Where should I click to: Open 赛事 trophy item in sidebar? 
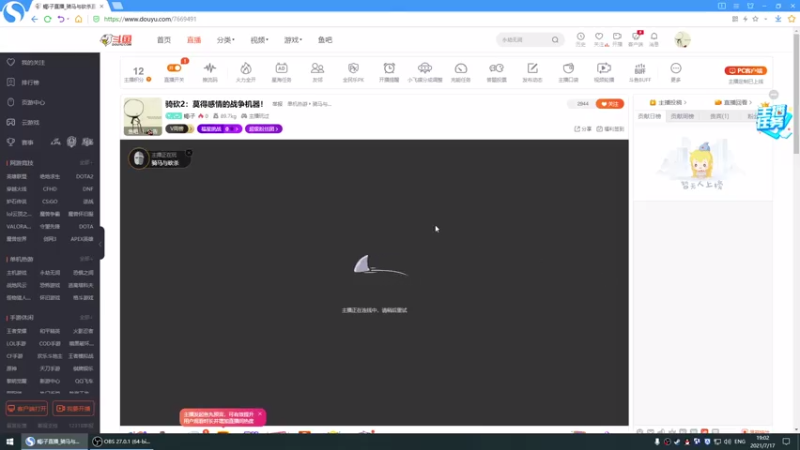pyautogui.click(x=20, y=142)
